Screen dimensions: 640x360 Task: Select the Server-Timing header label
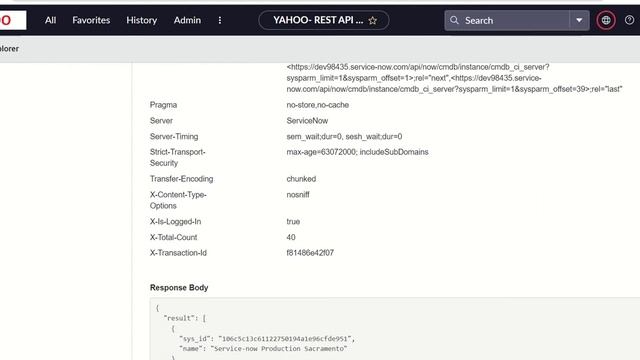[x=174, y=137]
